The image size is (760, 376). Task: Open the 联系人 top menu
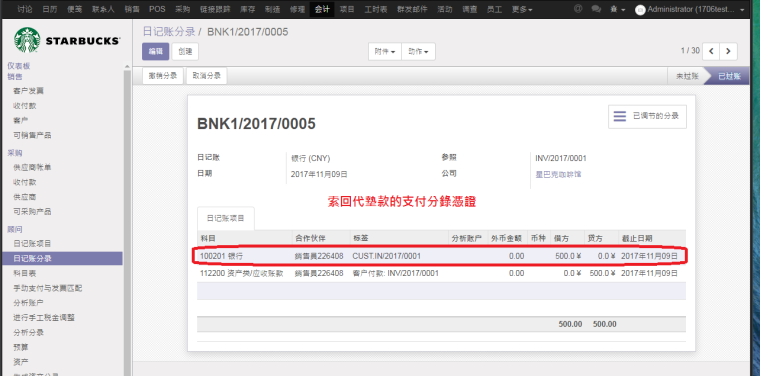[103, 9]
